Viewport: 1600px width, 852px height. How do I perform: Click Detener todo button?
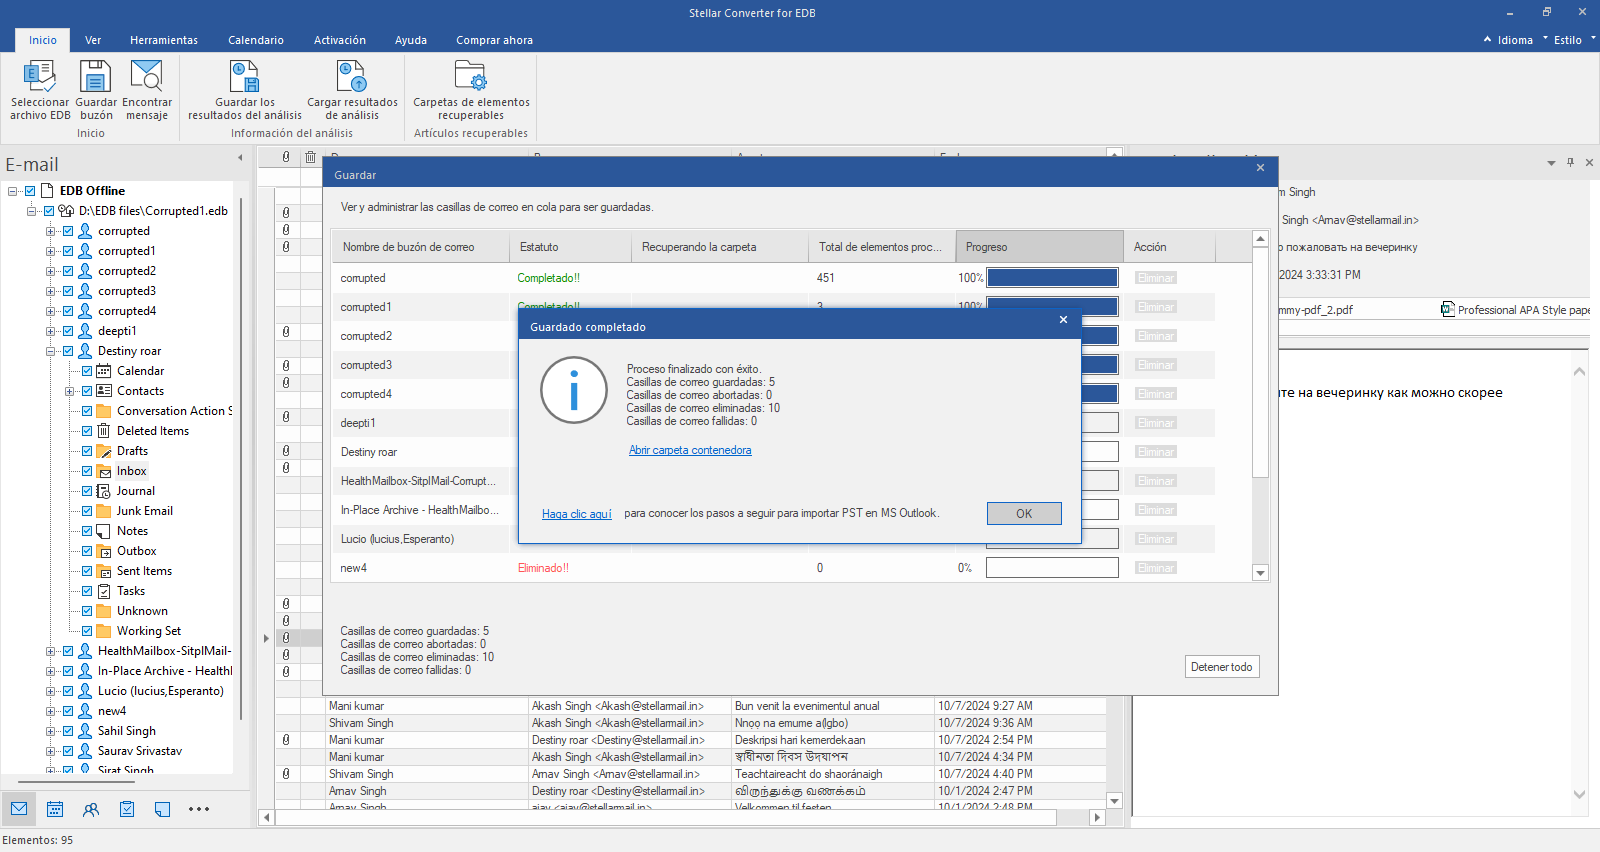[x=1221, y=667]
